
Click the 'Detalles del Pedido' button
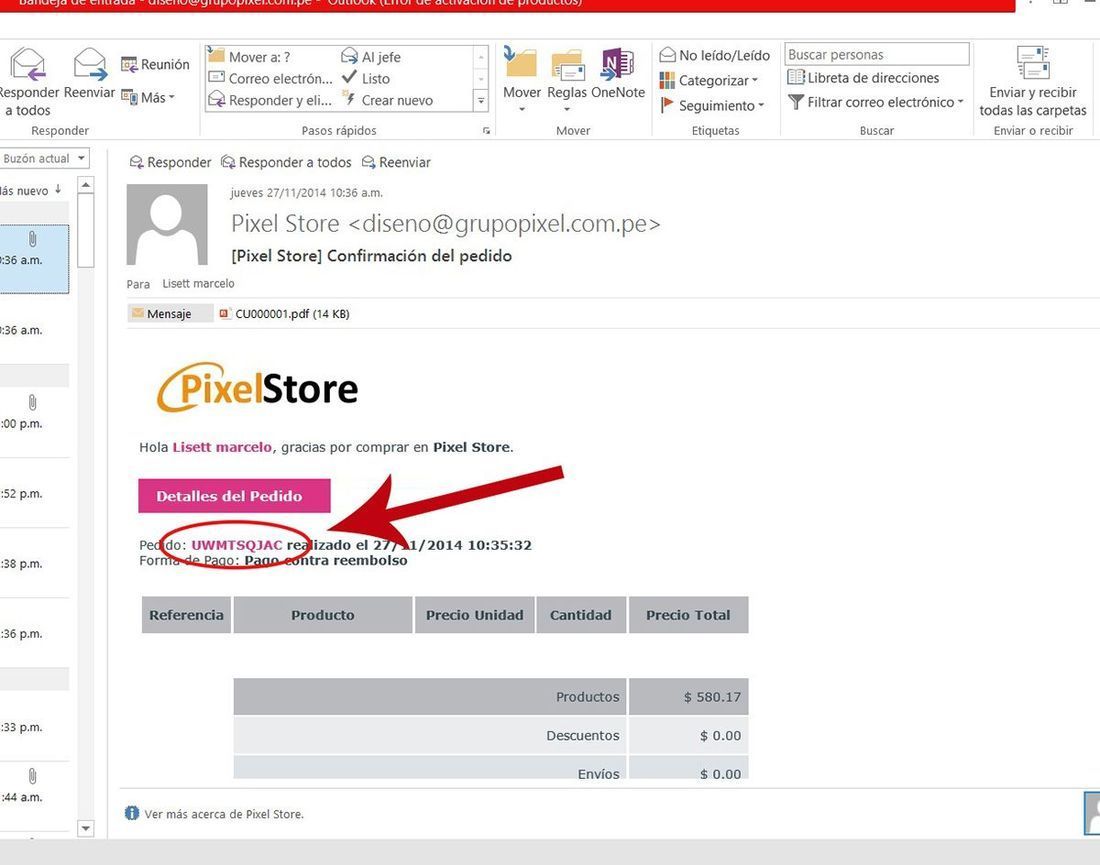click(x=234, y=496)
